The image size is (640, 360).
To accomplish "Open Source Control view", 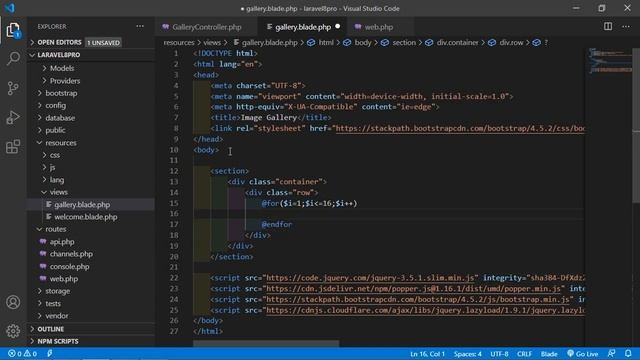I will 13,88.
